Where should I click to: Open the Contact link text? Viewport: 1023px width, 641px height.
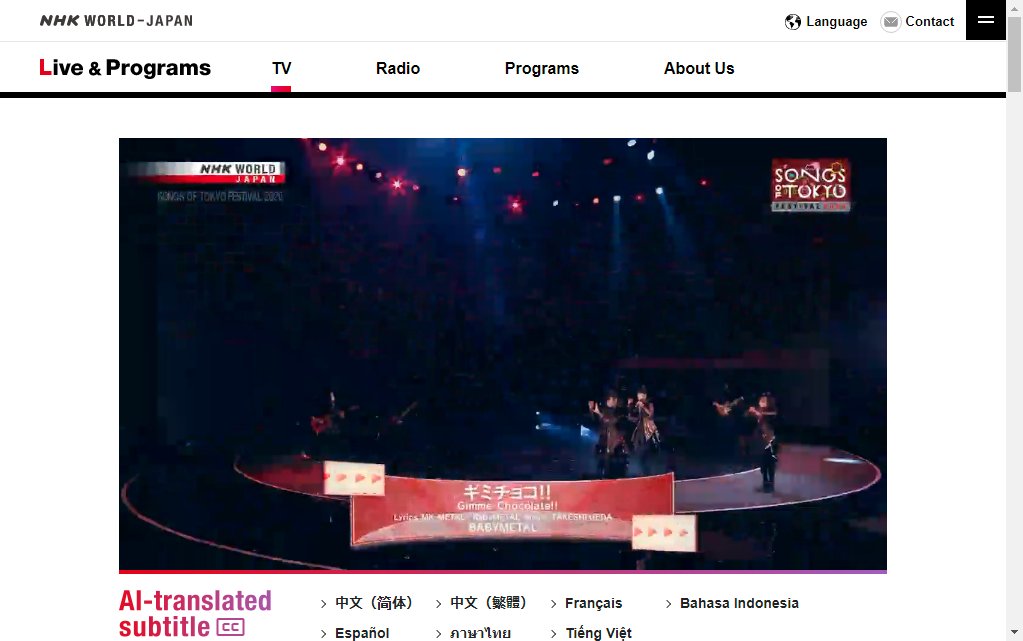(929, 22)
